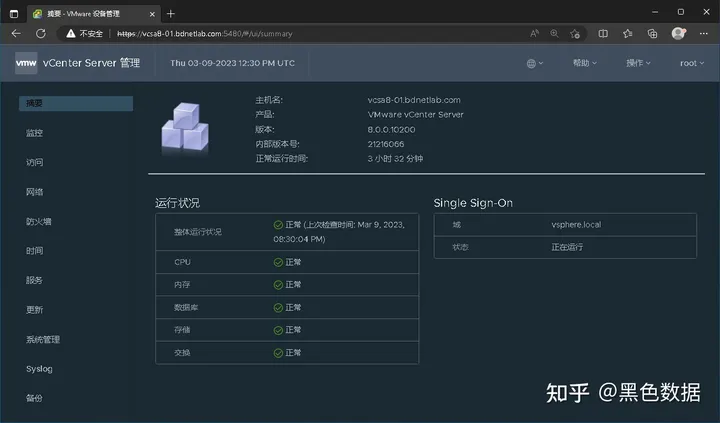Image resolution: width=720 pixels, height=423 pixels.
Task: Open the language globe dropdown
Action: coord(534,63)
